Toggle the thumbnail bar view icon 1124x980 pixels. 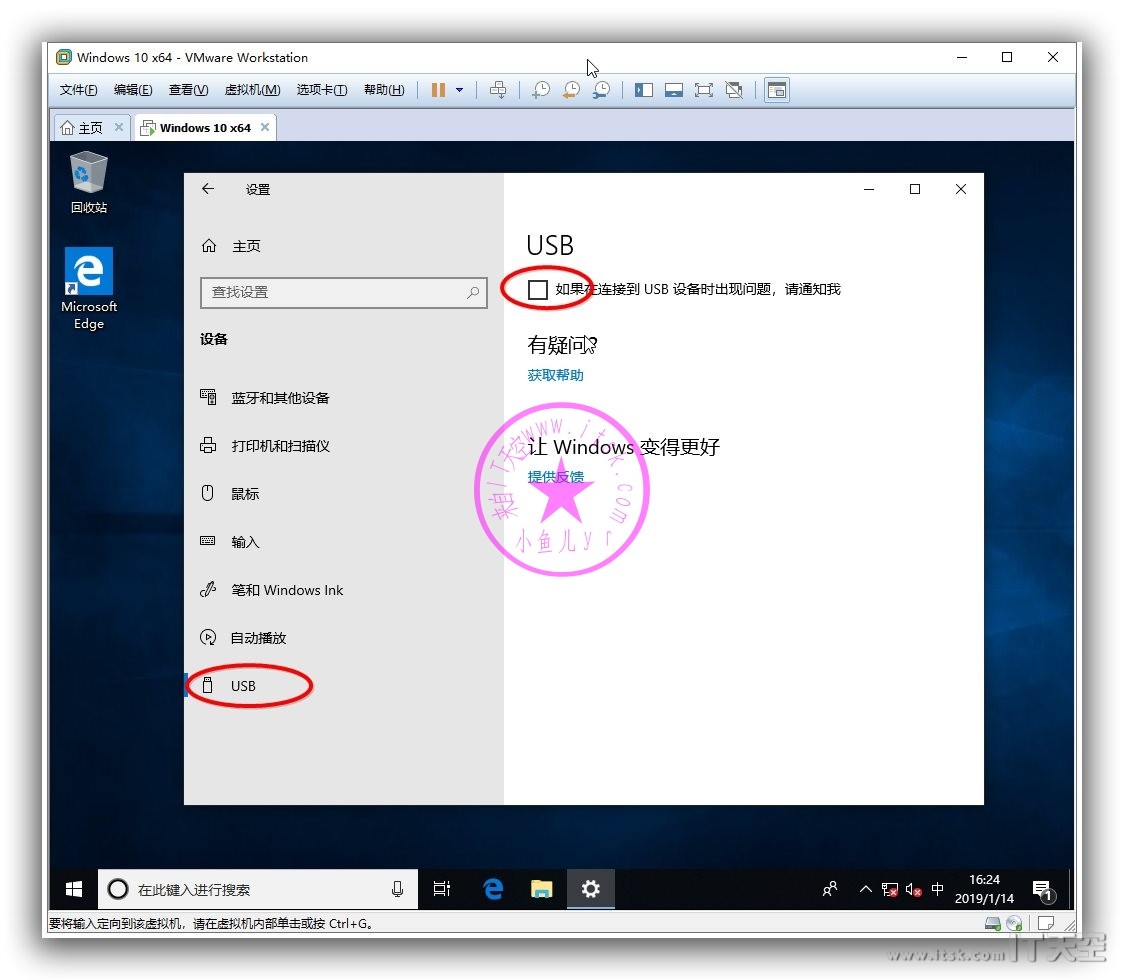pos(674,90)
